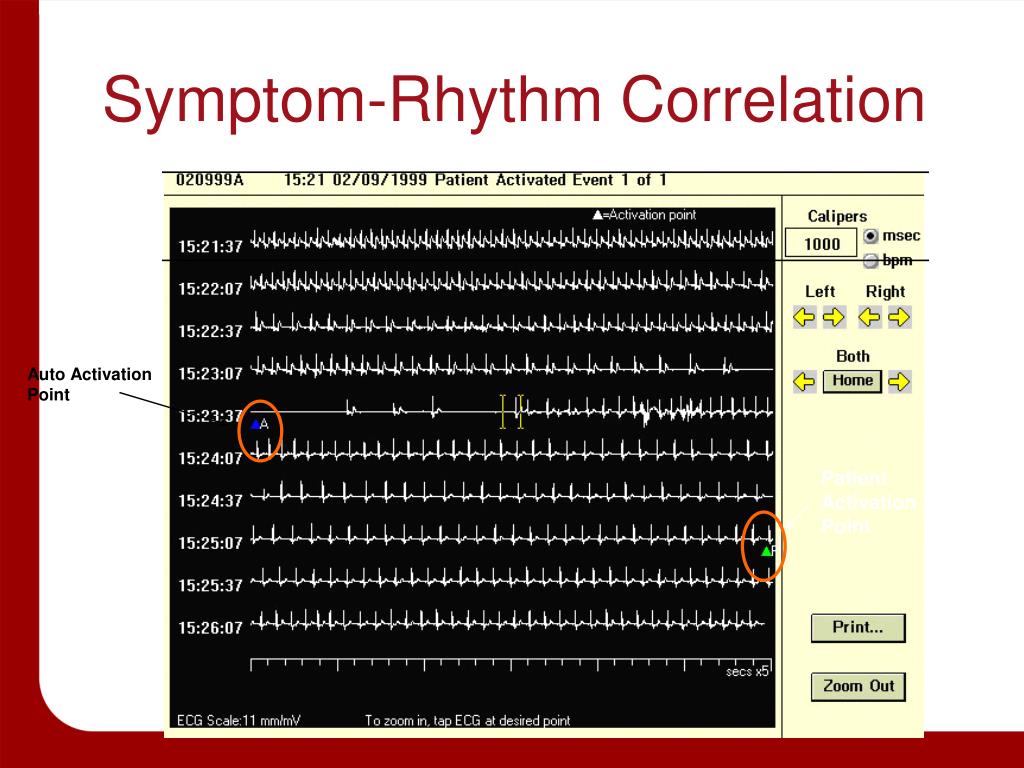Image resolution: width=1024 pixels, height=768 pixels.
Task: Click the green patient activation triangle marker
Action: (766, 552)
